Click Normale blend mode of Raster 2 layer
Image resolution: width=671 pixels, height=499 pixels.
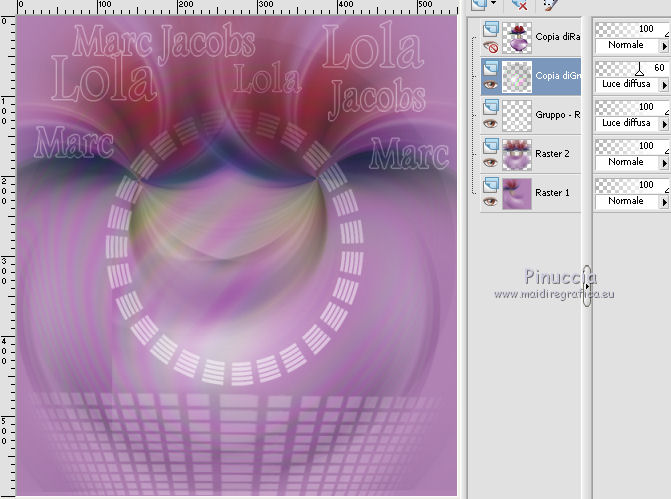pyautogui.click(x=626, y=162)
